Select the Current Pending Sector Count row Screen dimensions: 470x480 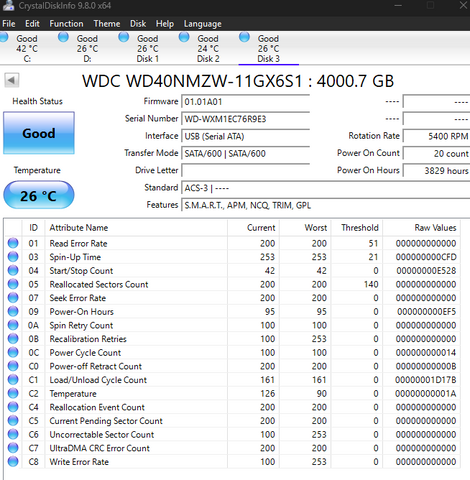[232, 421]
